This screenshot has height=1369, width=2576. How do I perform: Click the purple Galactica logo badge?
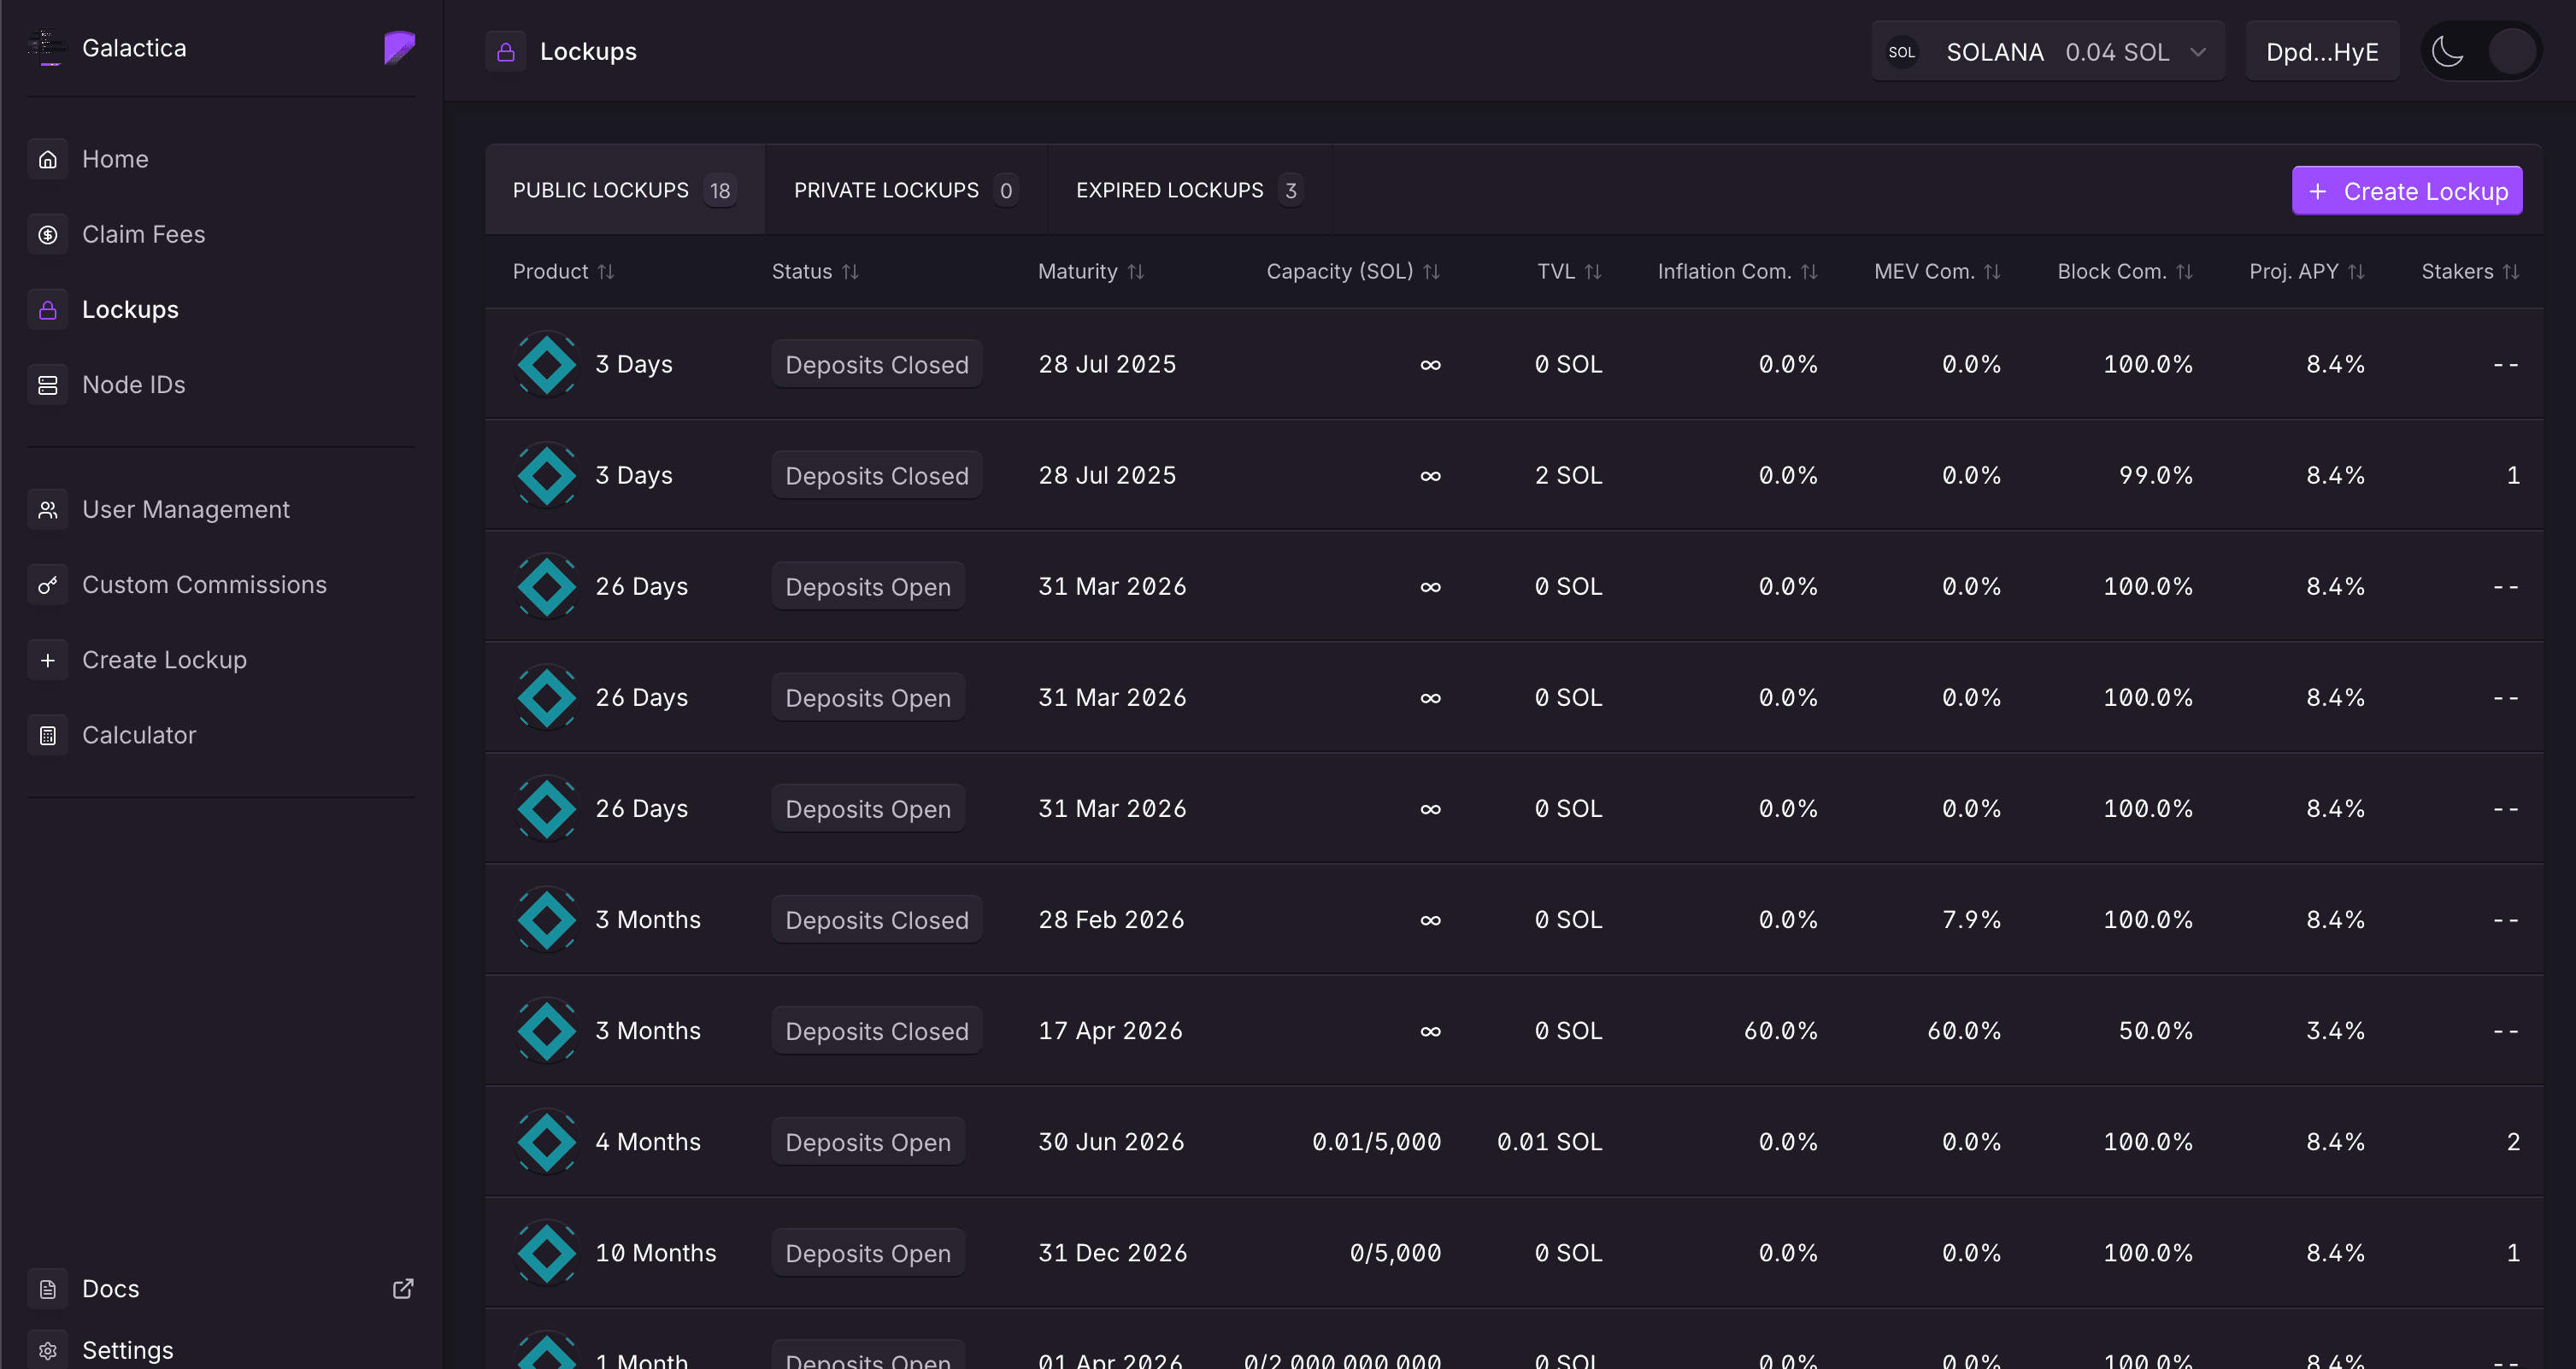pyautogui.click(x=399, y=47)
